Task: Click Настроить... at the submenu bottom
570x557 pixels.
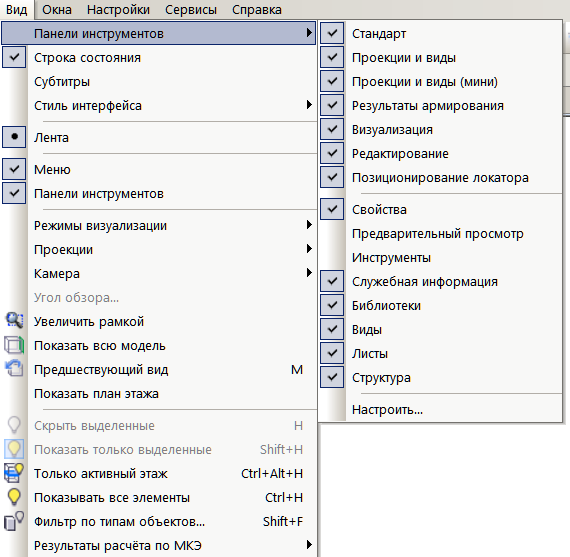Action: point(387,410)
